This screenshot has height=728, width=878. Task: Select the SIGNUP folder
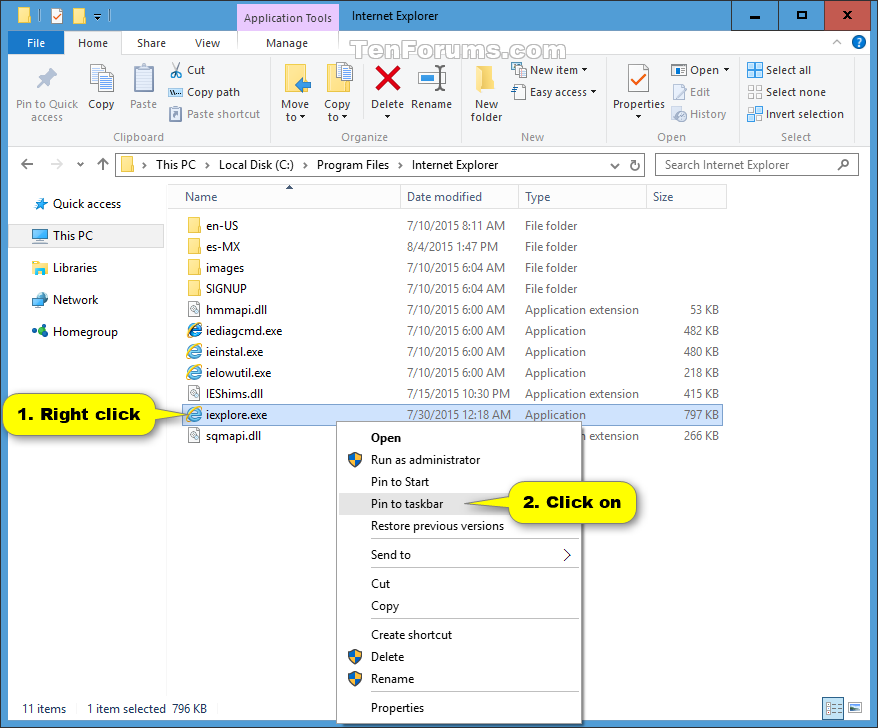pos(452,288)
